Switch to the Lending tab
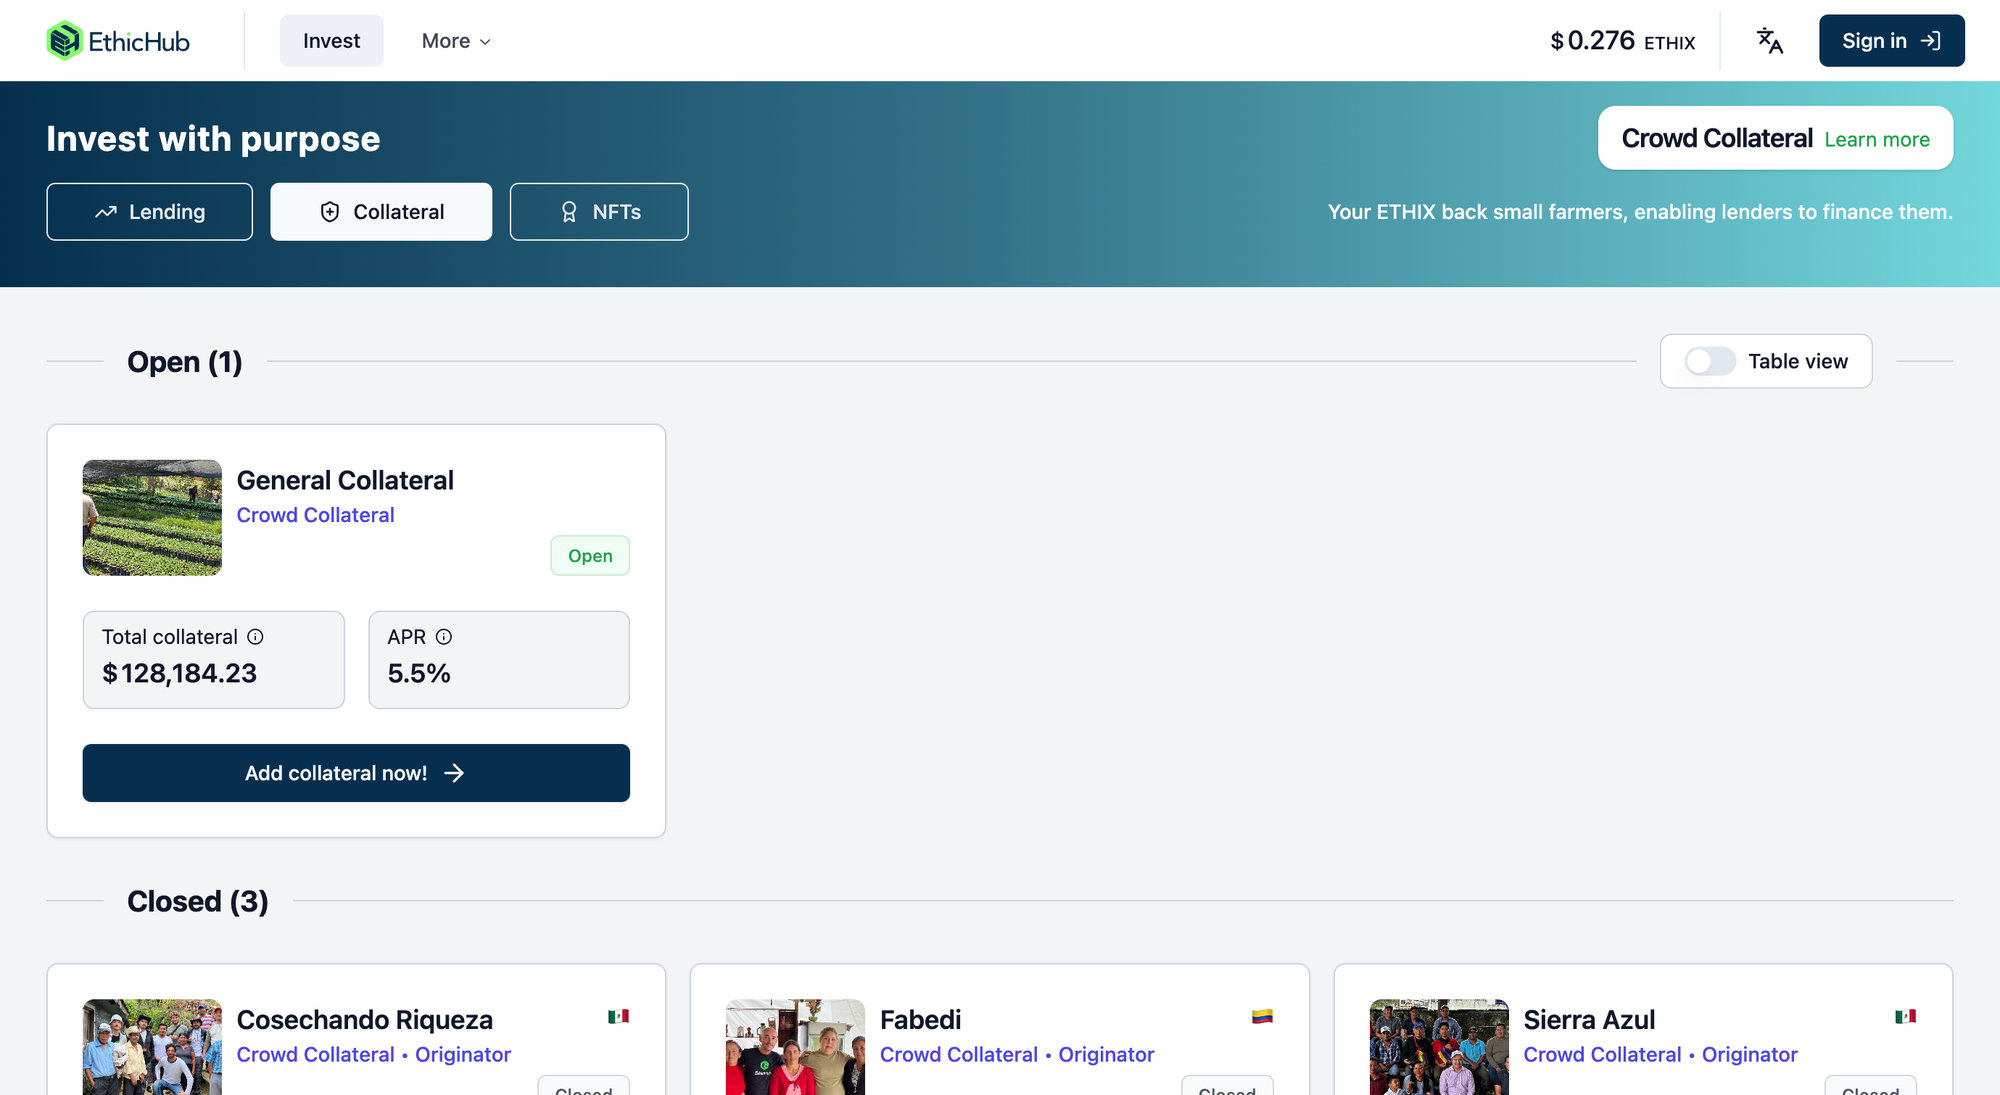This screenshot has height=1095, width=2000. pos(150,212)
